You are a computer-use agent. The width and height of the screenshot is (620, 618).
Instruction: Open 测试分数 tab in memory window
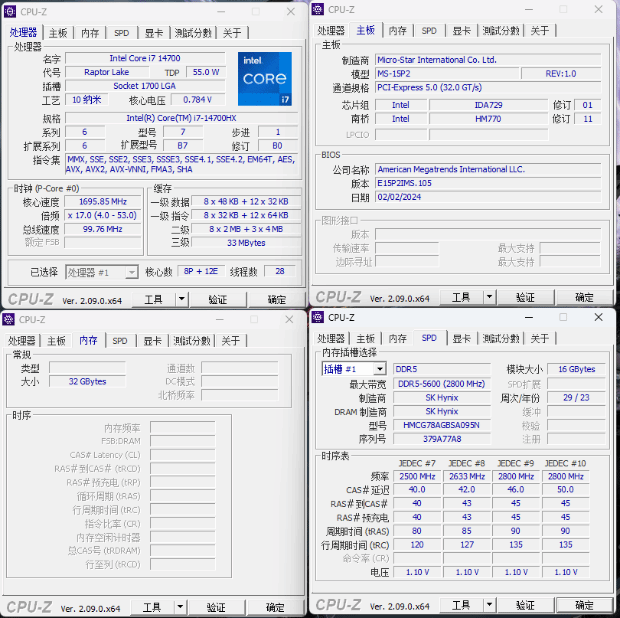[191, 340]
